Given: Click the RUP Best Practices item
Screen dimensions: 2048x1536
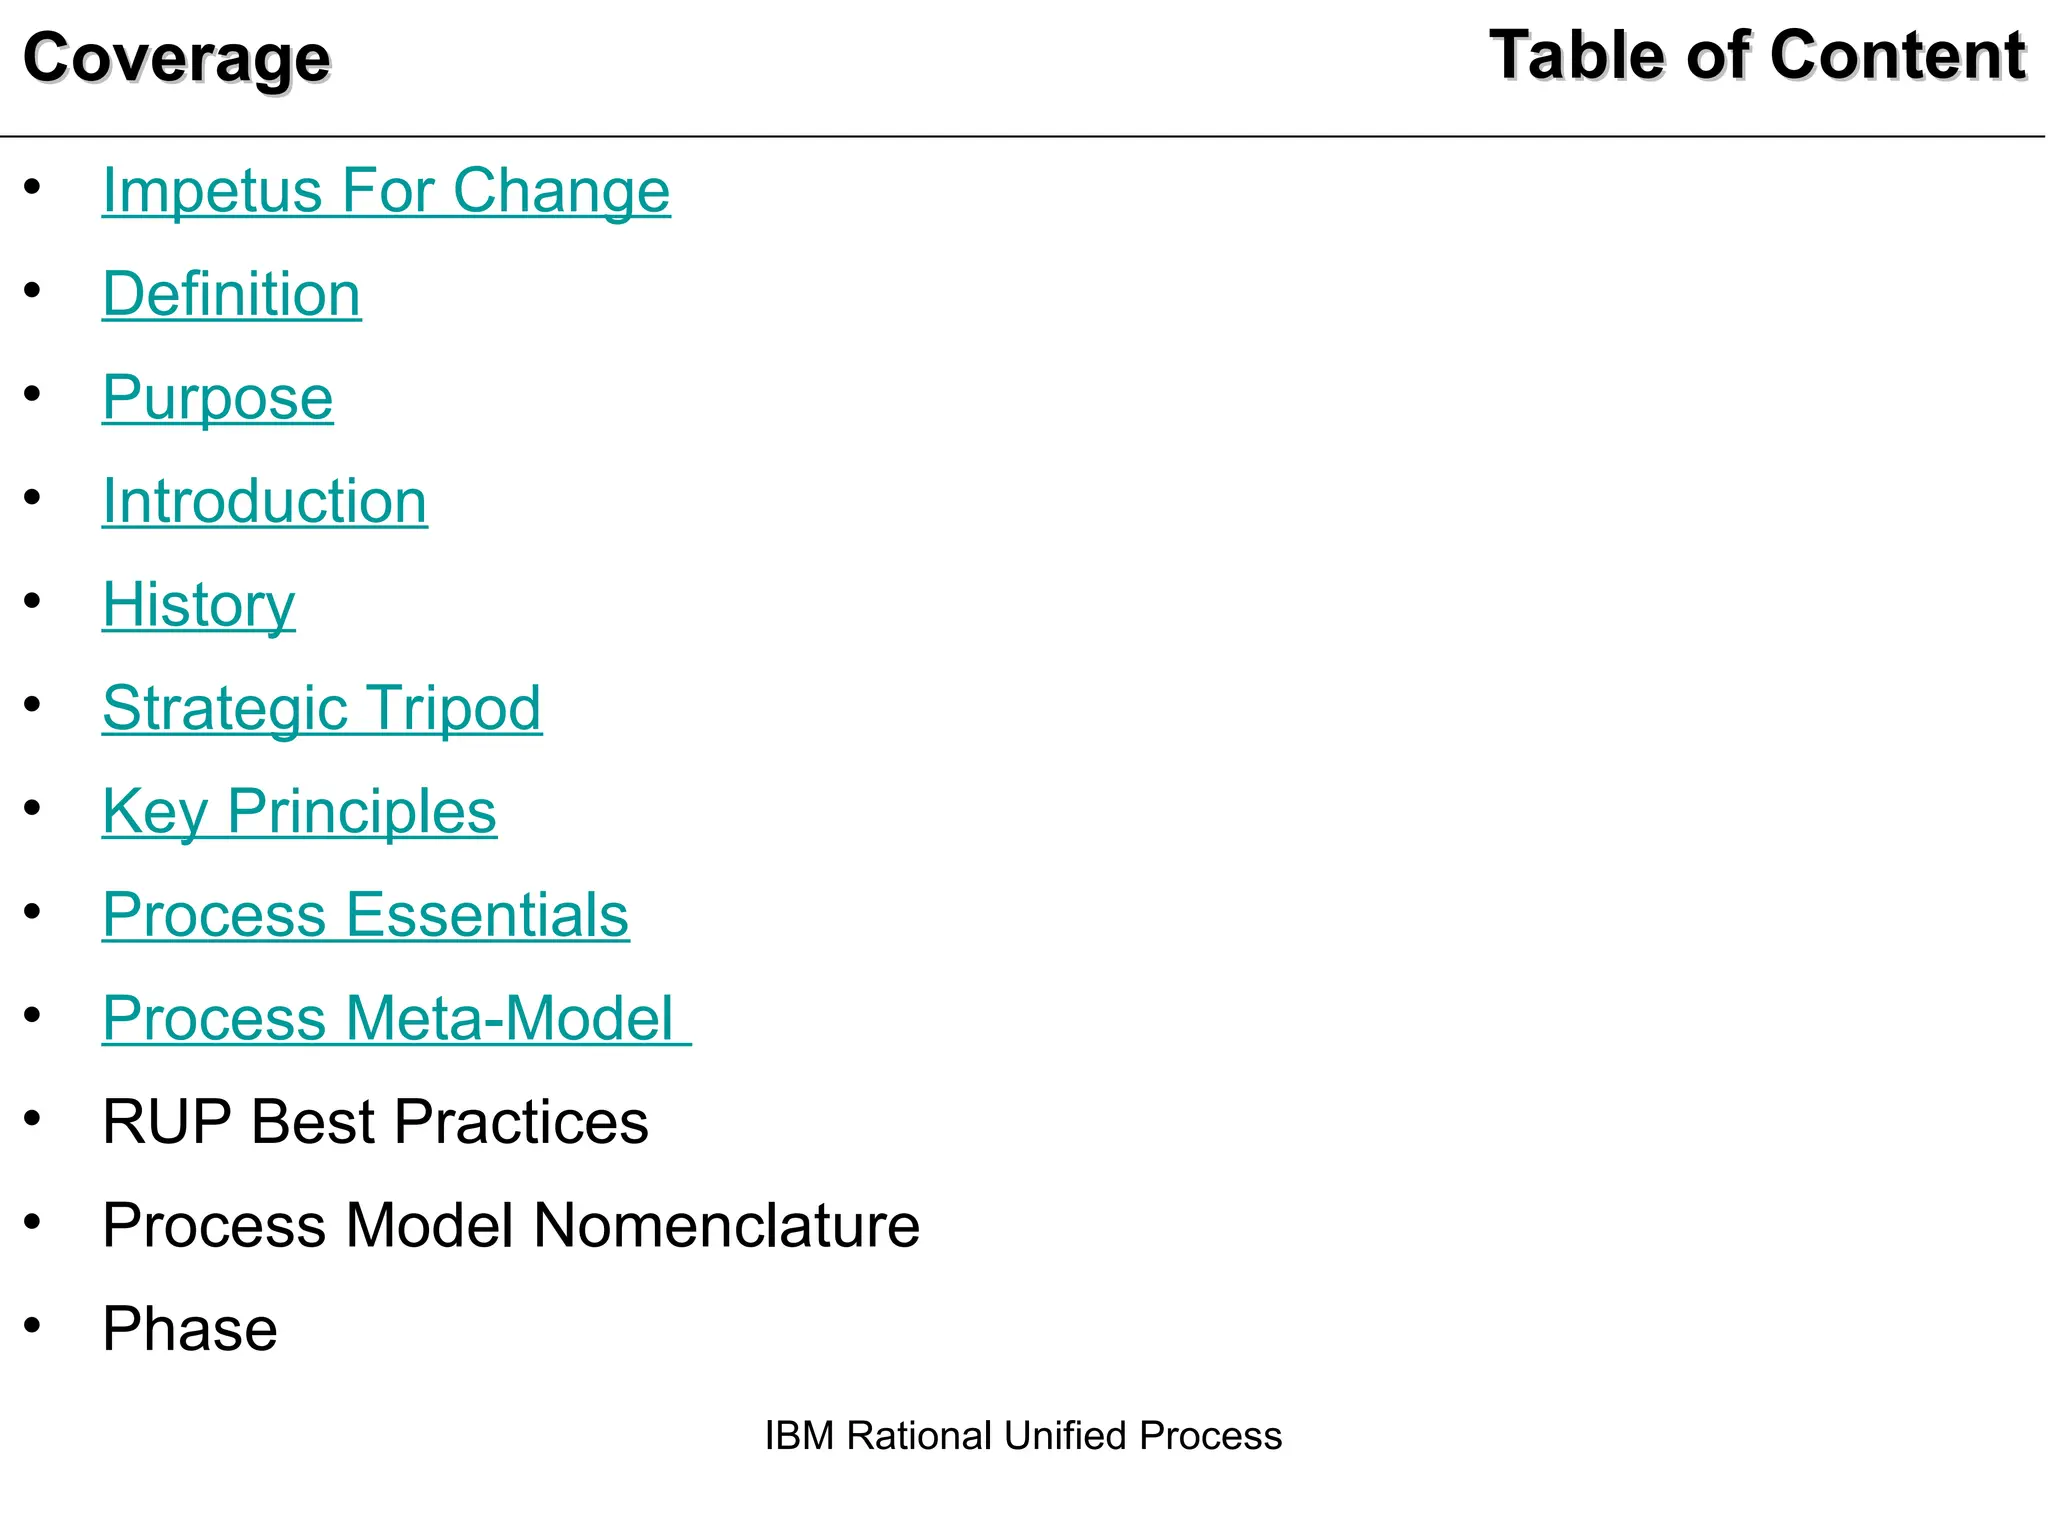Looking at the screenshot, I should tap(375, 1121).
